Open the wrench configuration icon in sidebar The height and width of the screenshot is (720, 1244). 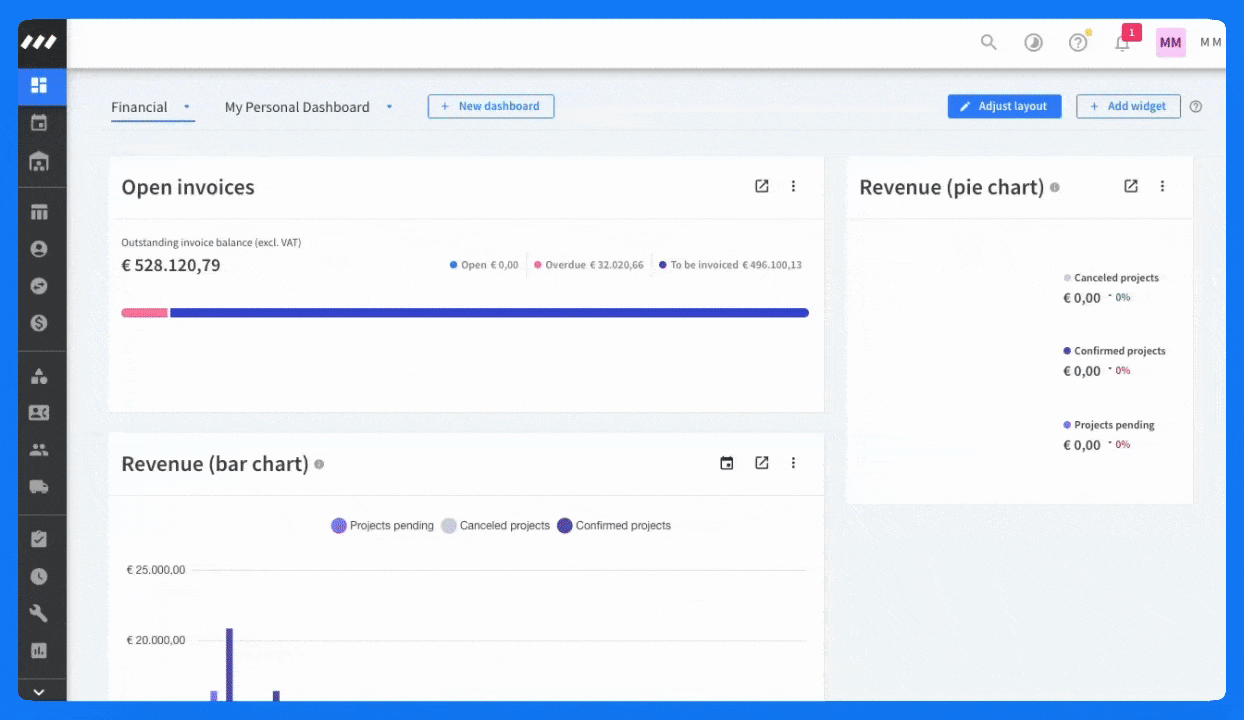[40, 613]
